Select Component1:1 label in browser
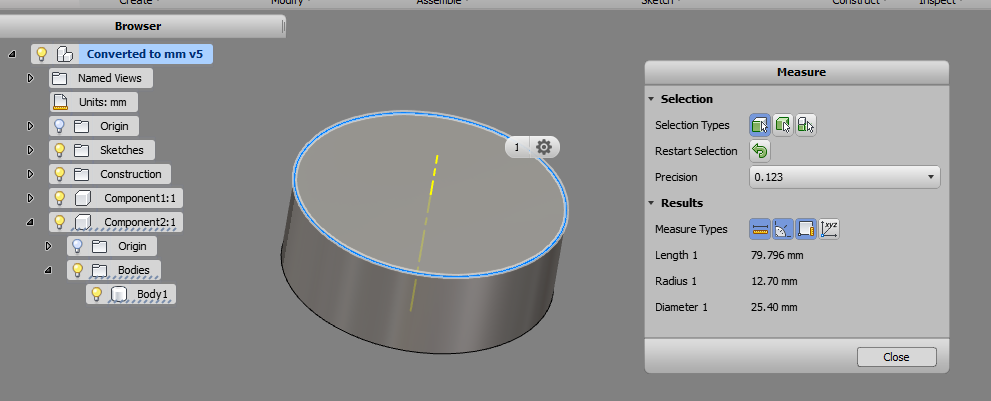The width and height of the screenshot is (991, 401). coord(140,198)
